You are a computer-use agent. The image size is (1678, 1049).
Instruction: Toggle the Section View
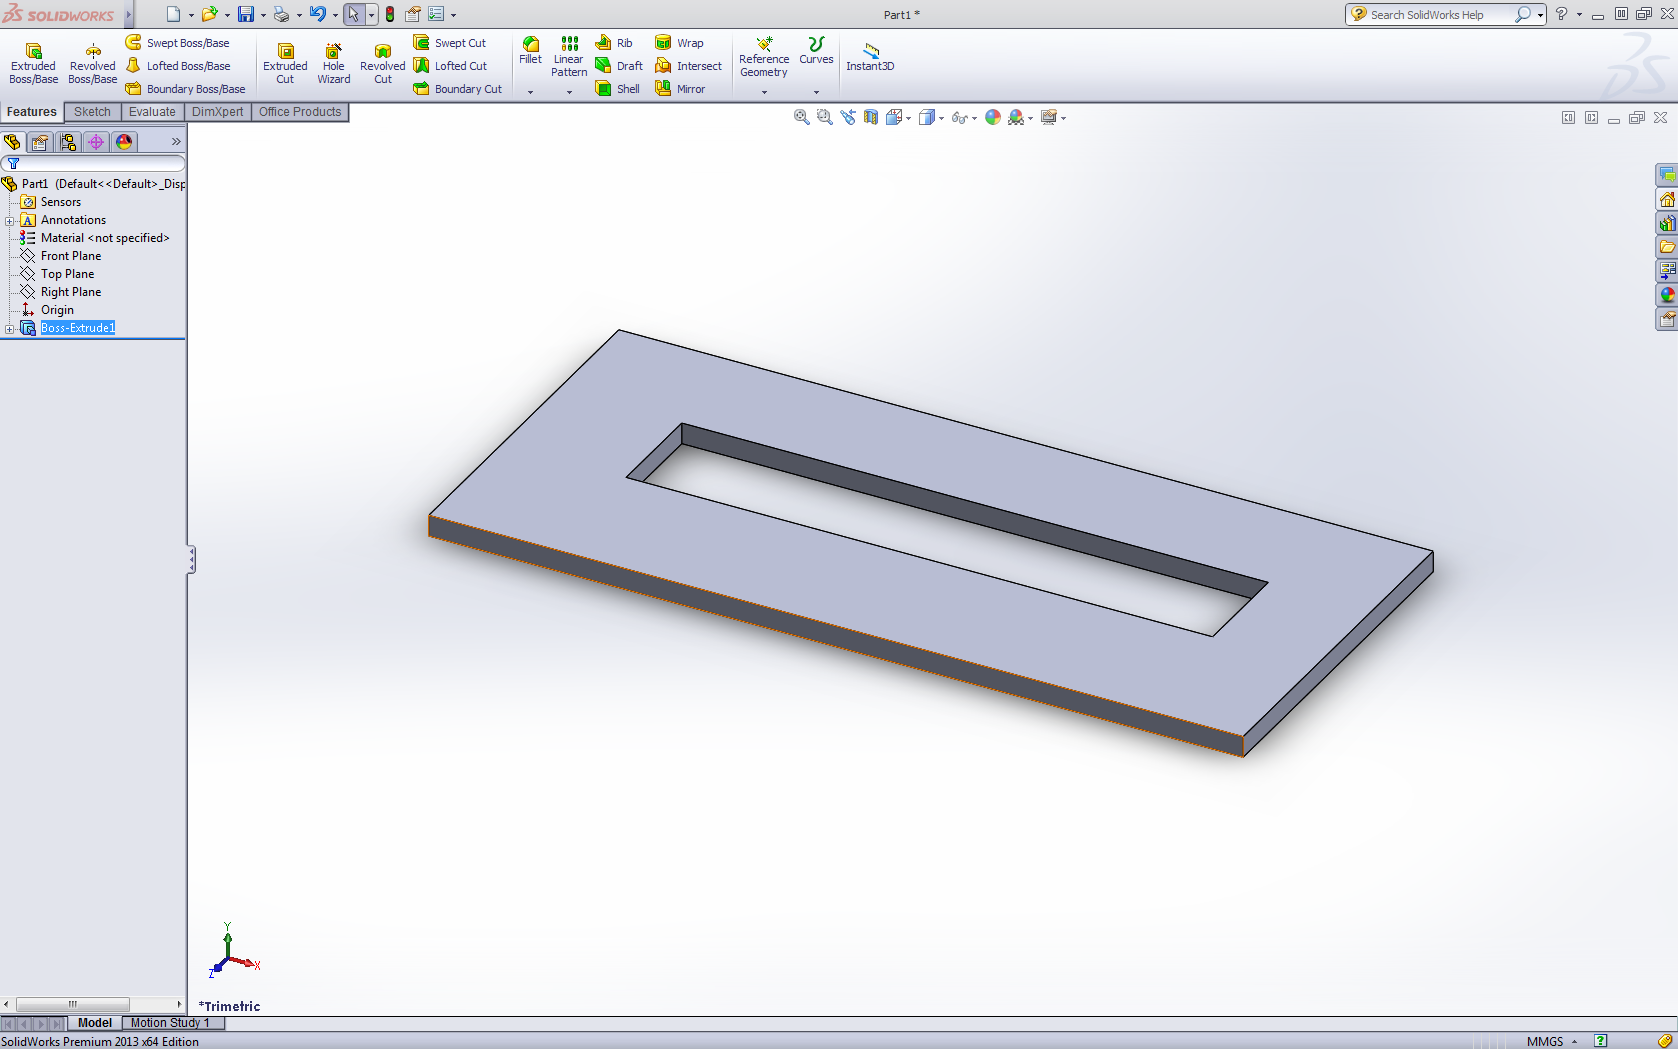[x=871, y=117]
